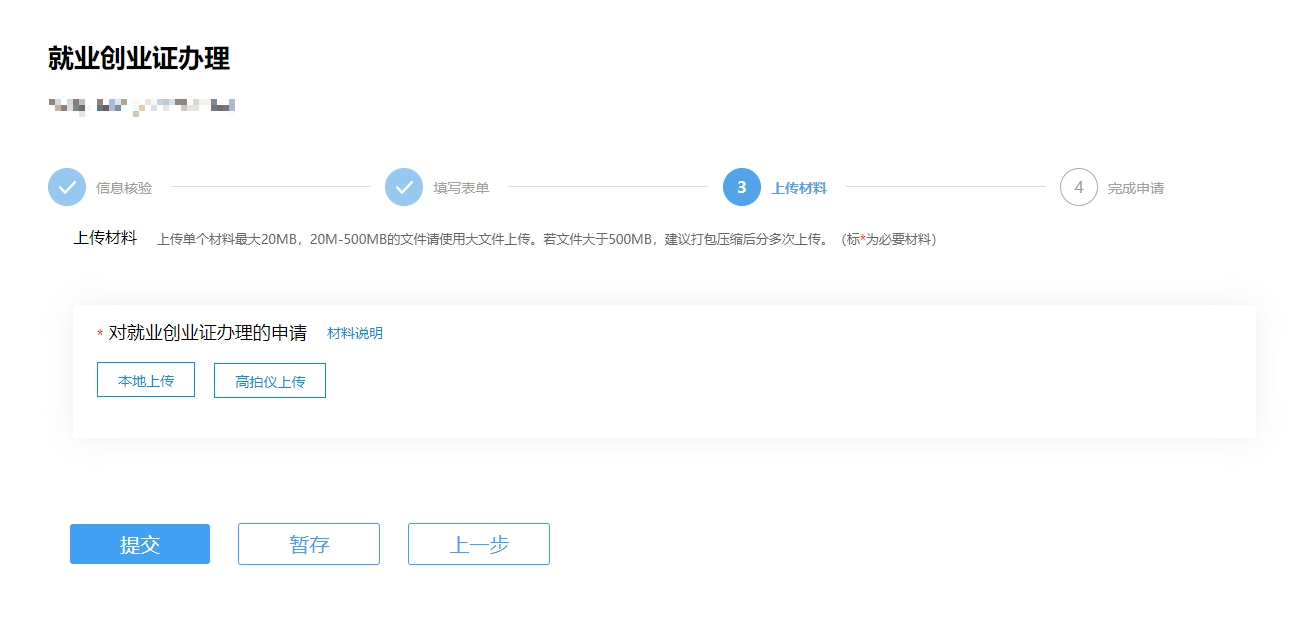Click the red required asterisk before material name
Viewport: 1289px width, 630px height.
[100, 334]
